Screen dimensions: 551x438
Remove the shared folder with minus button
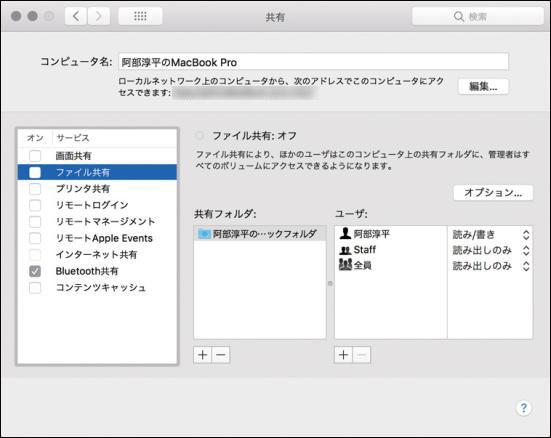click(221, 355)
